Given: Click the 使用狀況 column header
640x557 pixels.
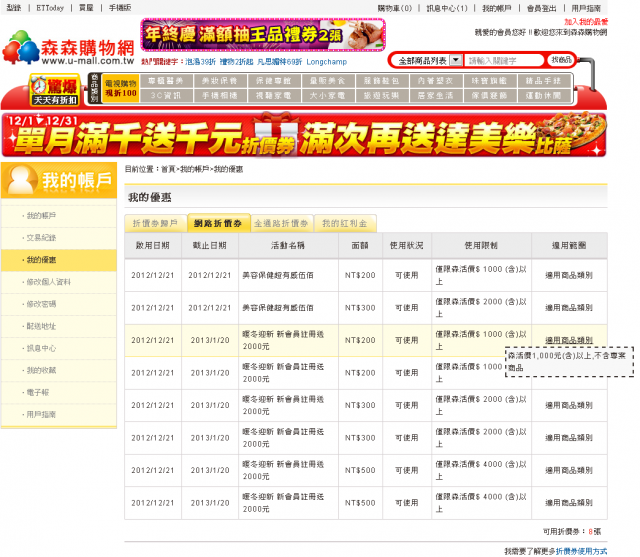Looking at the screenshot, I should click(x=407, y=246).
